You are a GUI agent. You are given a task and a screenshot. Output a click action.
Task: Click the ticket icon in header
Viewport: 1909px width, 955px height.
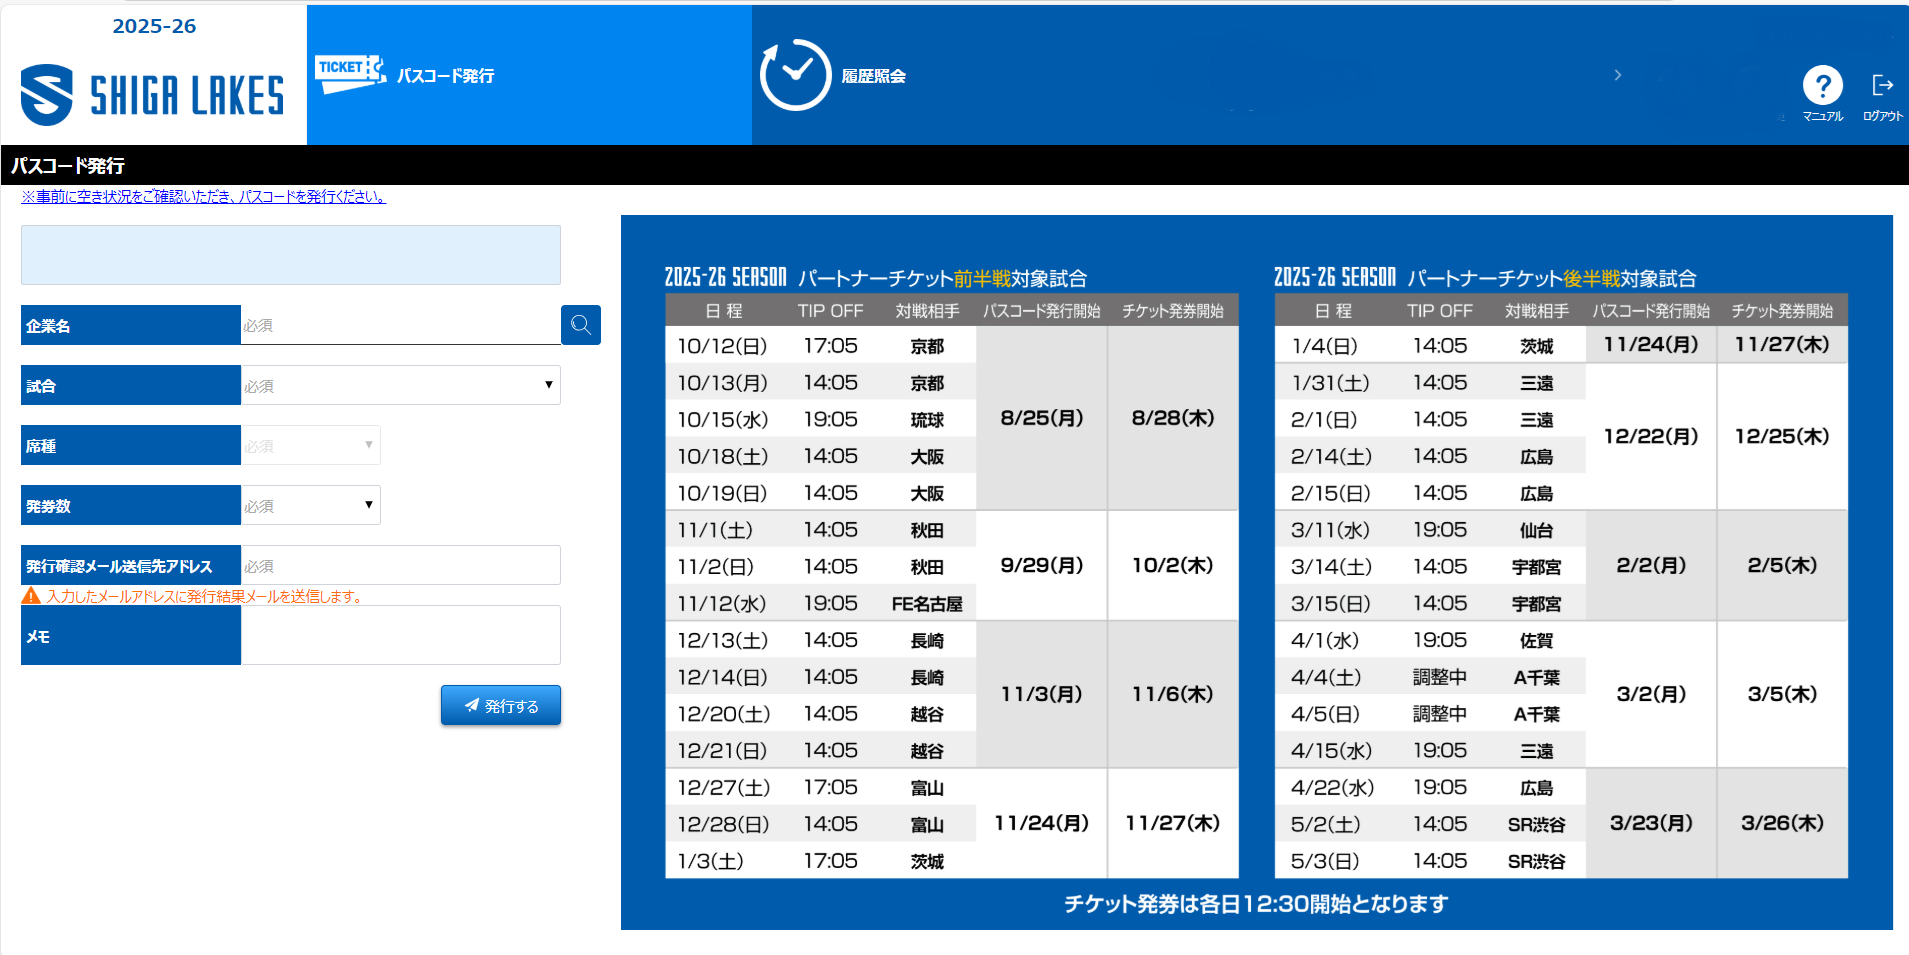tap(349, 74)
